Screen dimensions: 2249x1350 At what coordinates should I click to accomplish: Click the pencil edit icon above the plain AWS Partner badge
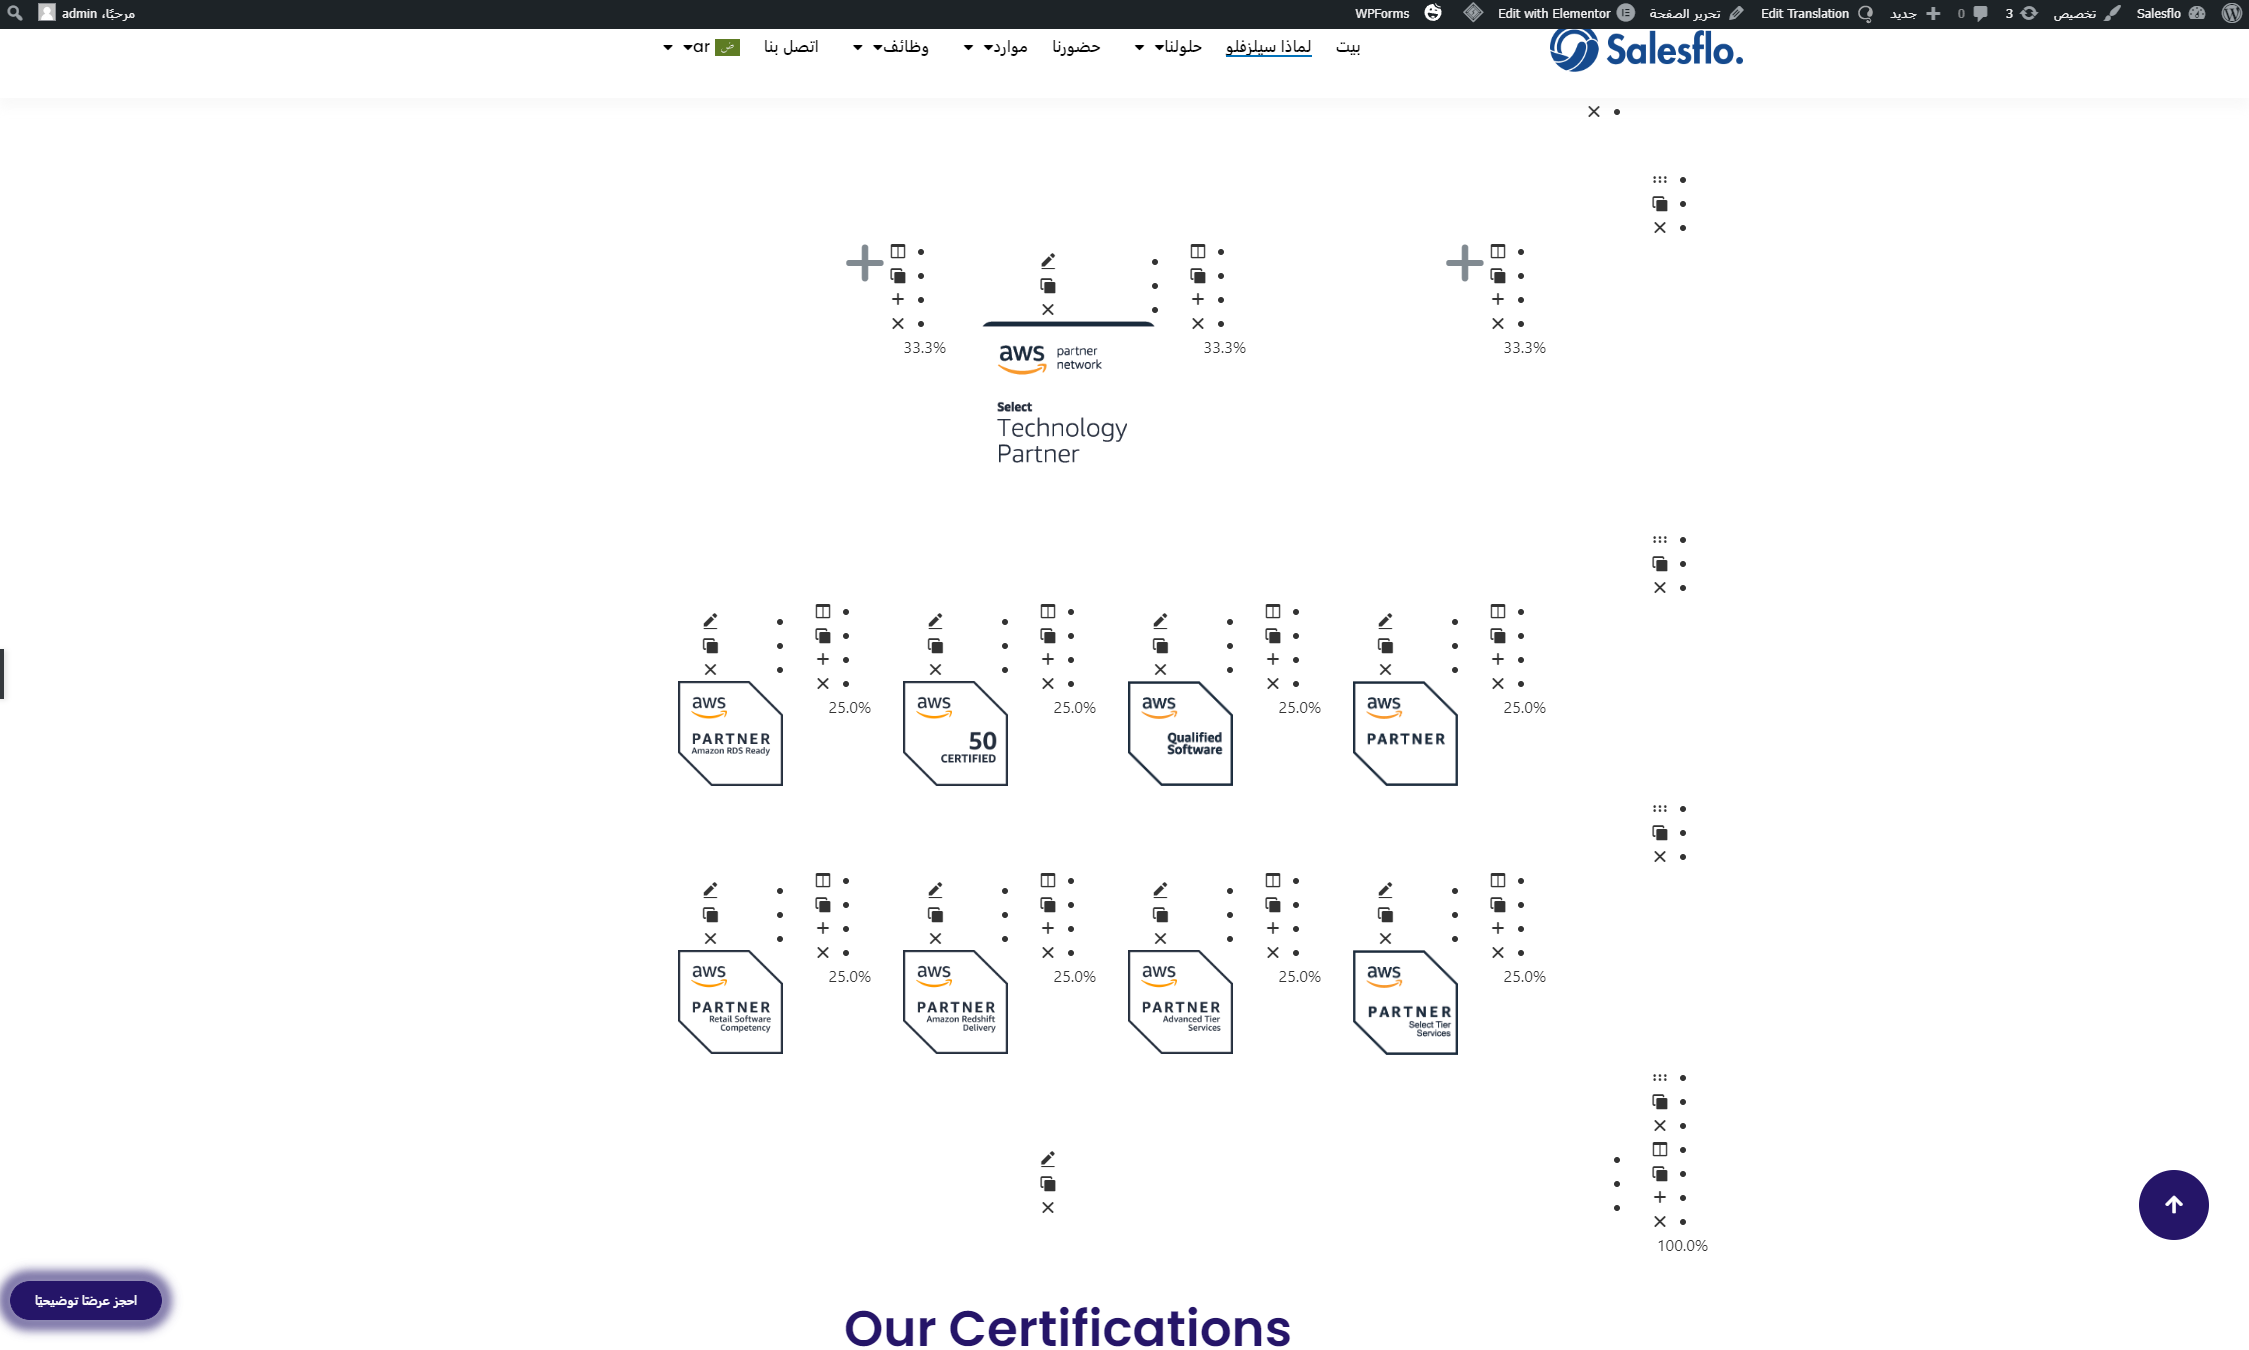[1385, 621]
